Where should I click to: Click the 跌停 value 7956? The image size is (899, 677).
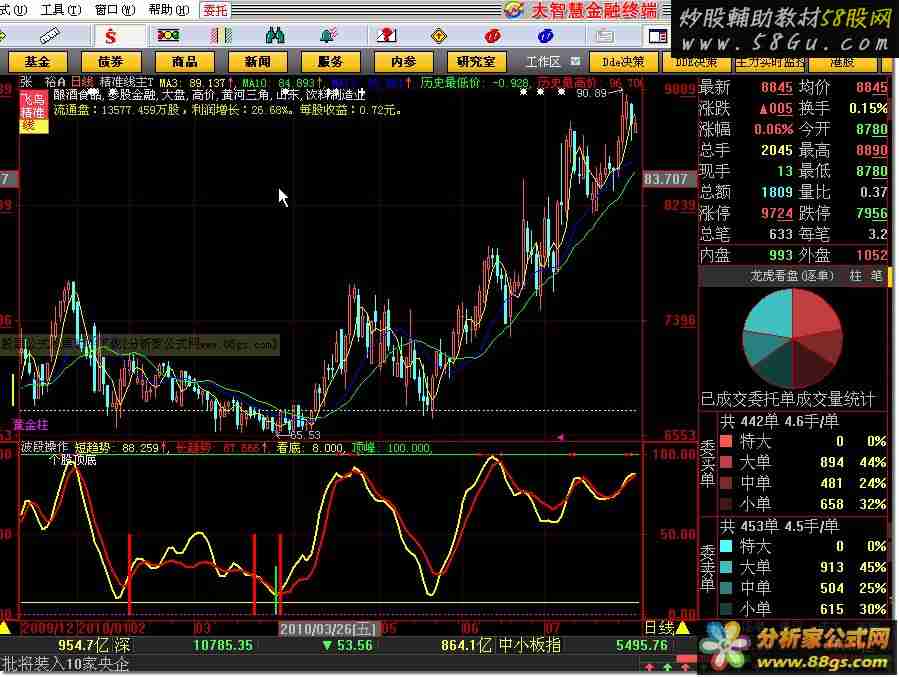tap(871, 213)
